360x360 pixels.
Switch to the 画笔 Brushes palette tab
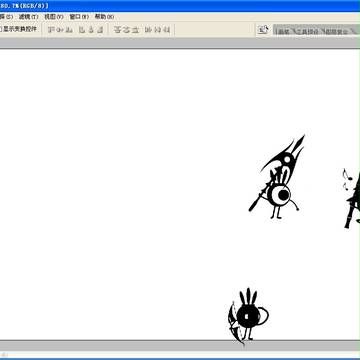pos(284,31)
